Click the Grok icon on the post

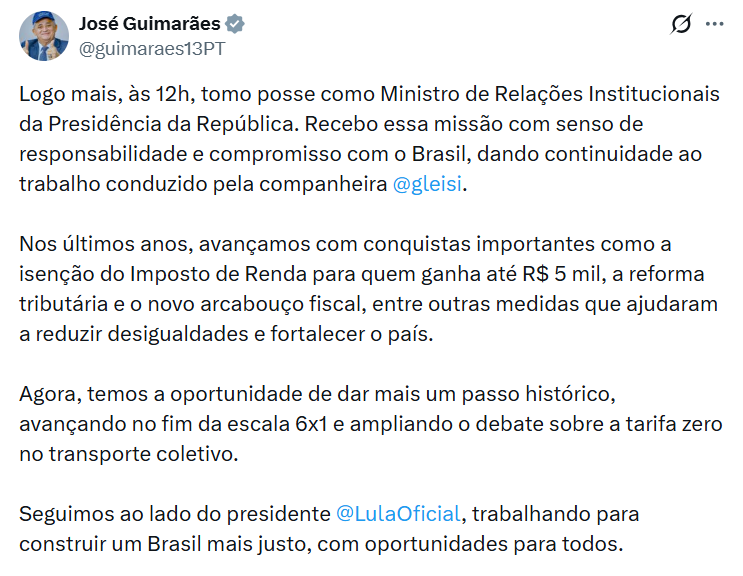680,24
